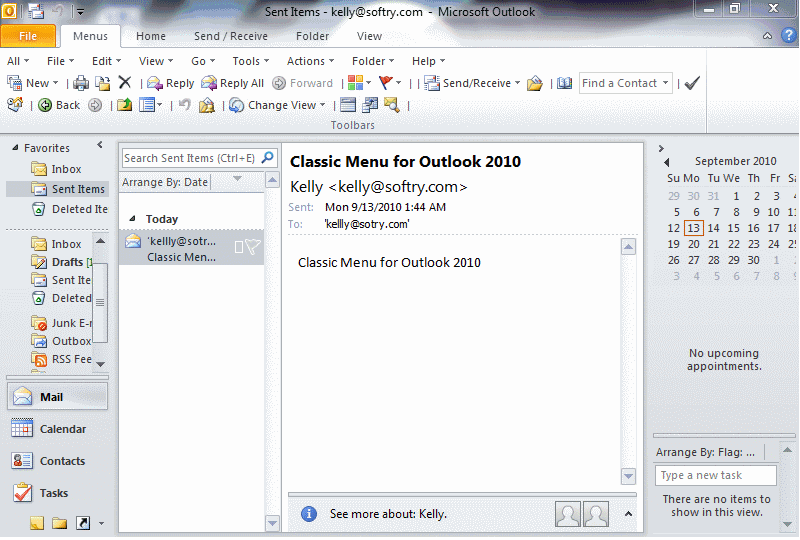Click the stacked windows arrow icon

[x=370, y=105]
